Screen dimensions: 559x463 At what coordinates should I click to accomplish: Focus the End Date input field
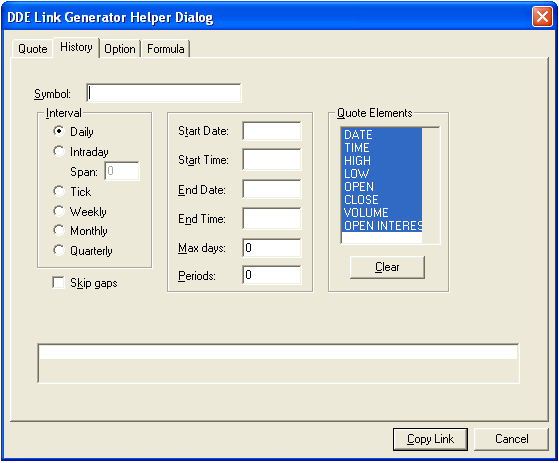[x=272, y=189]
